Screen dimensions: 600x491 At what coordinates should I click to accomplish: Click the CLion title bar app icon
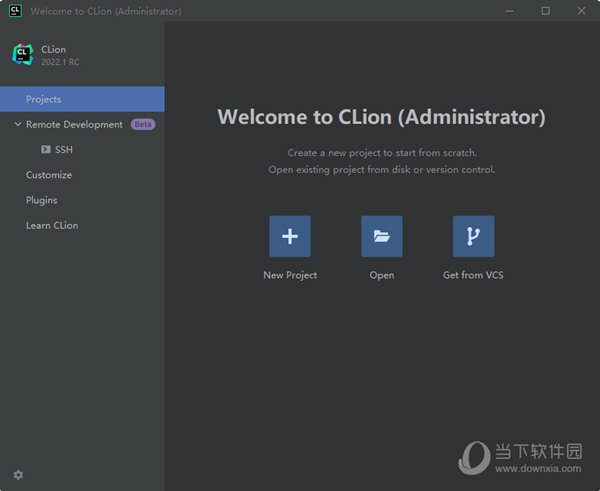pos(15,11)
